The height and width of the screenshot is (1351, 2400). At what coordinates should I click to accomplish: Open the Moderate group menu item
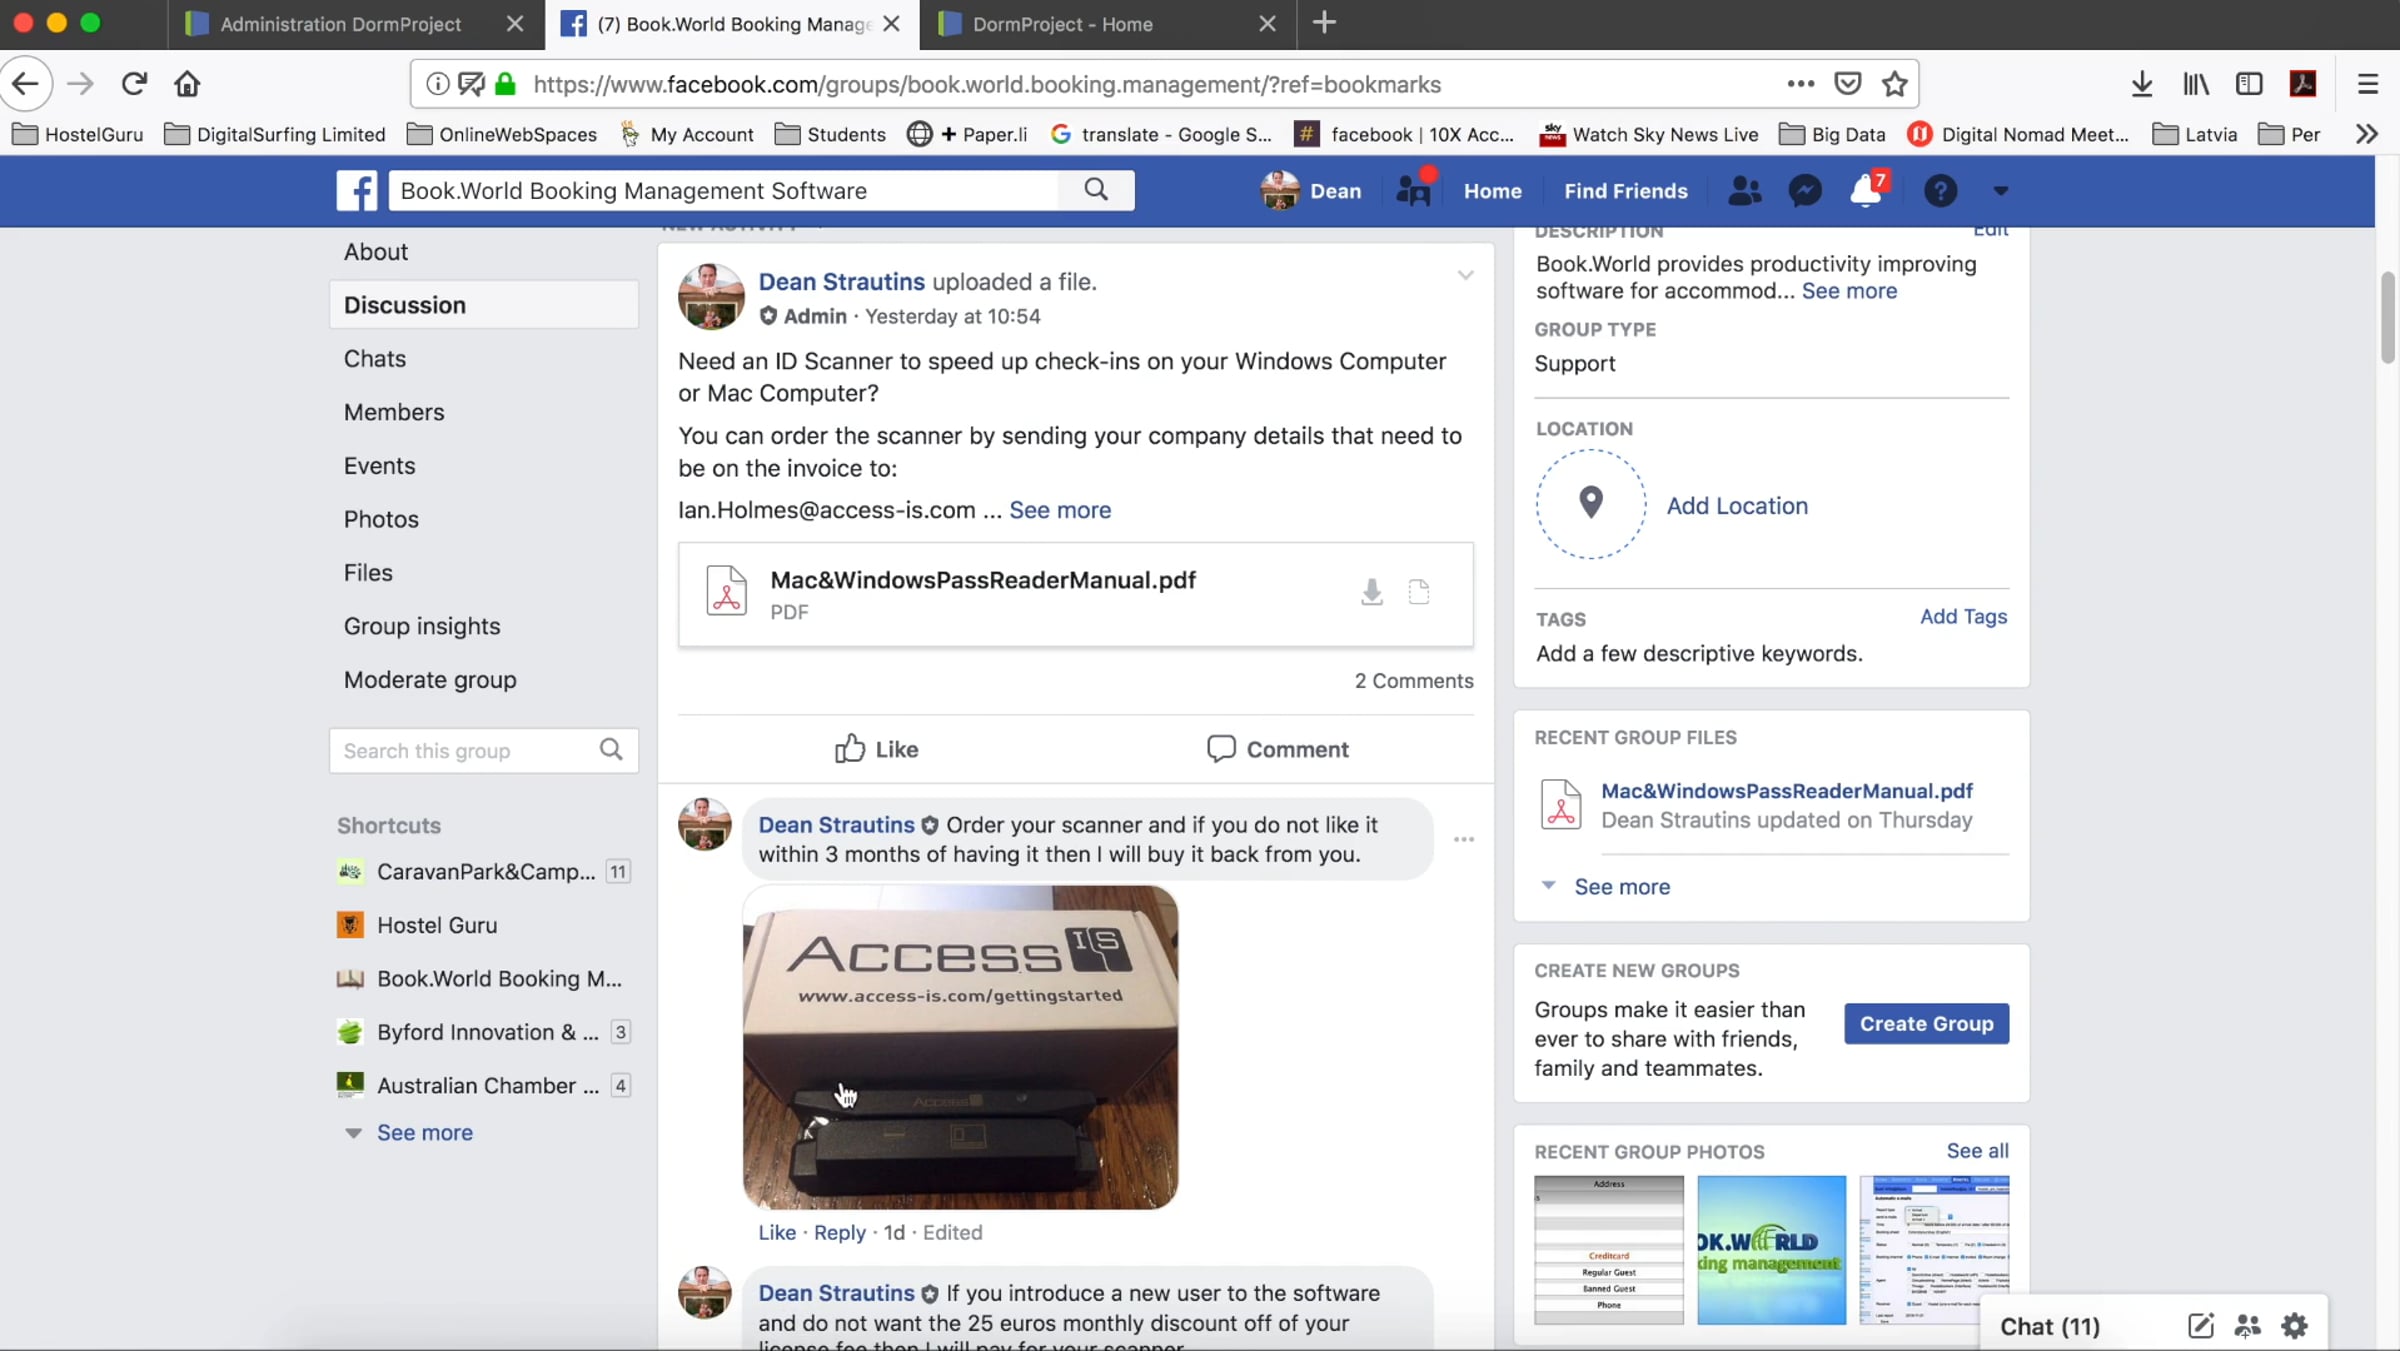pos(430,679)
